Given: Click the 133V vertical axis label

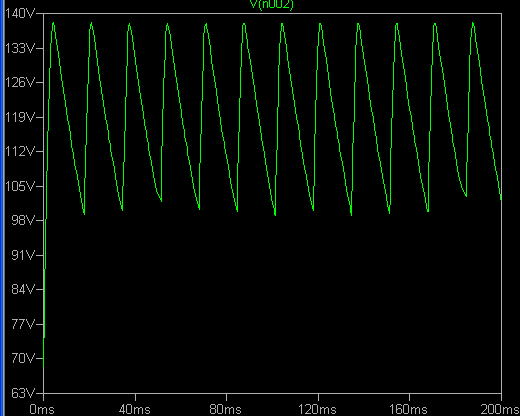Looking at the screenshot, I should (x=20, y=48).
